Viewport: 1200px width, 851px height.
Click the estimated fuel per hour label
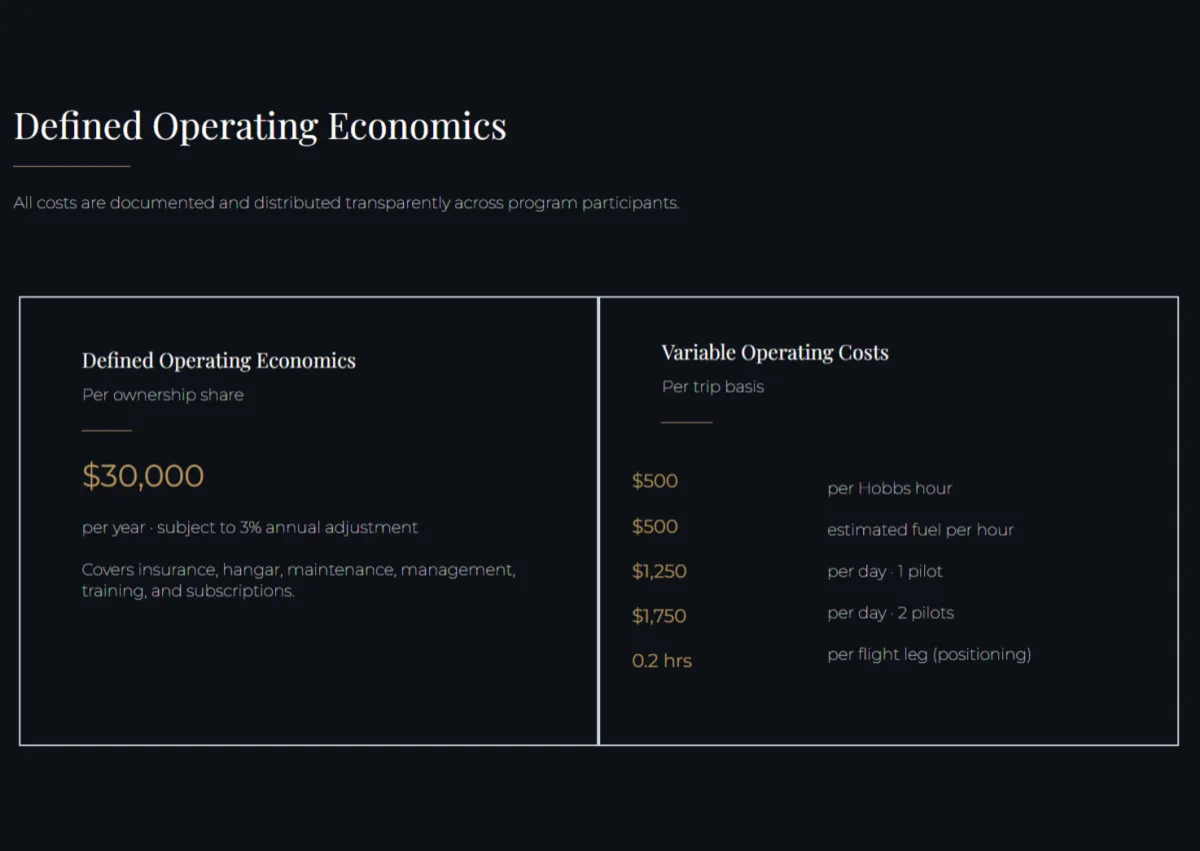click(920, 530)
